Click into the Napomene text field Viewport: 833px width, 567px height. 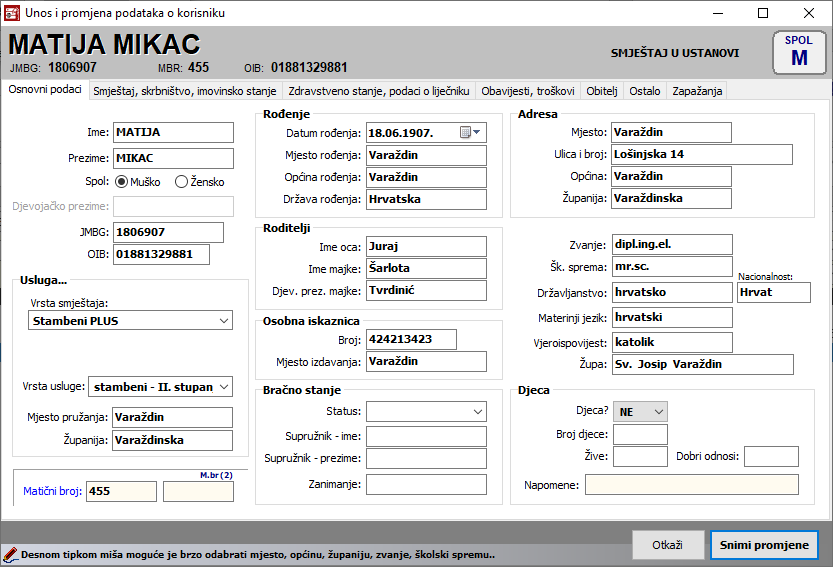(691, 485)
